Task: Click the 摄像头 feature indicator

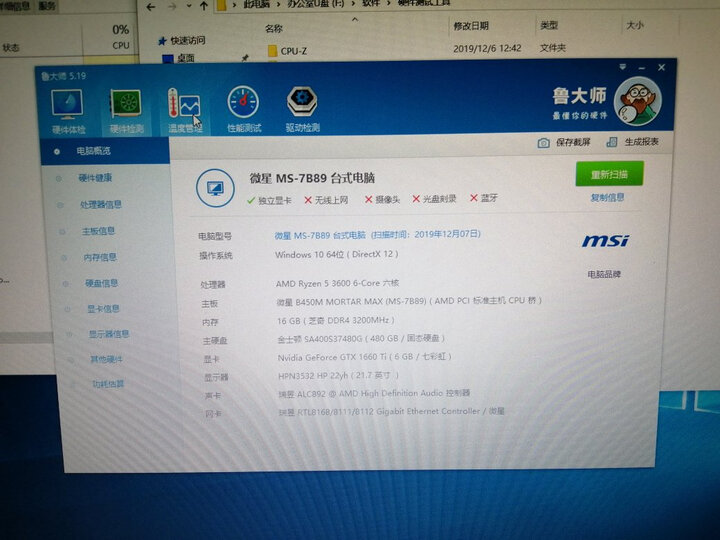Action: [382, 199]
